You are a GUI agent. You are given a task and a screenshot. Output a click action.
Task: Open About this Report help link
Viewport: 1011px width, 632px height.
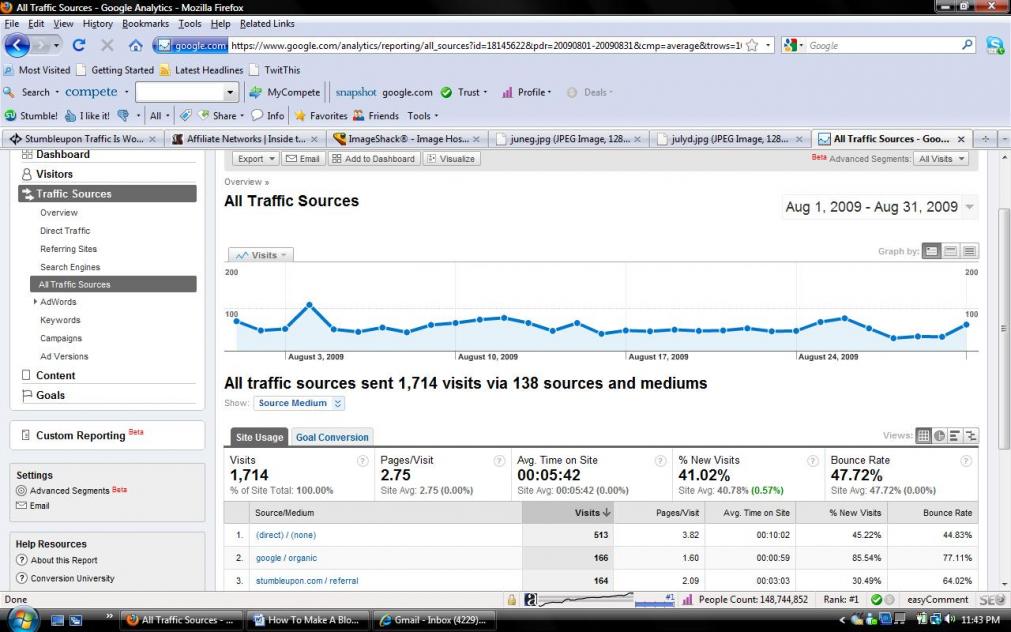tap(64, 560)
